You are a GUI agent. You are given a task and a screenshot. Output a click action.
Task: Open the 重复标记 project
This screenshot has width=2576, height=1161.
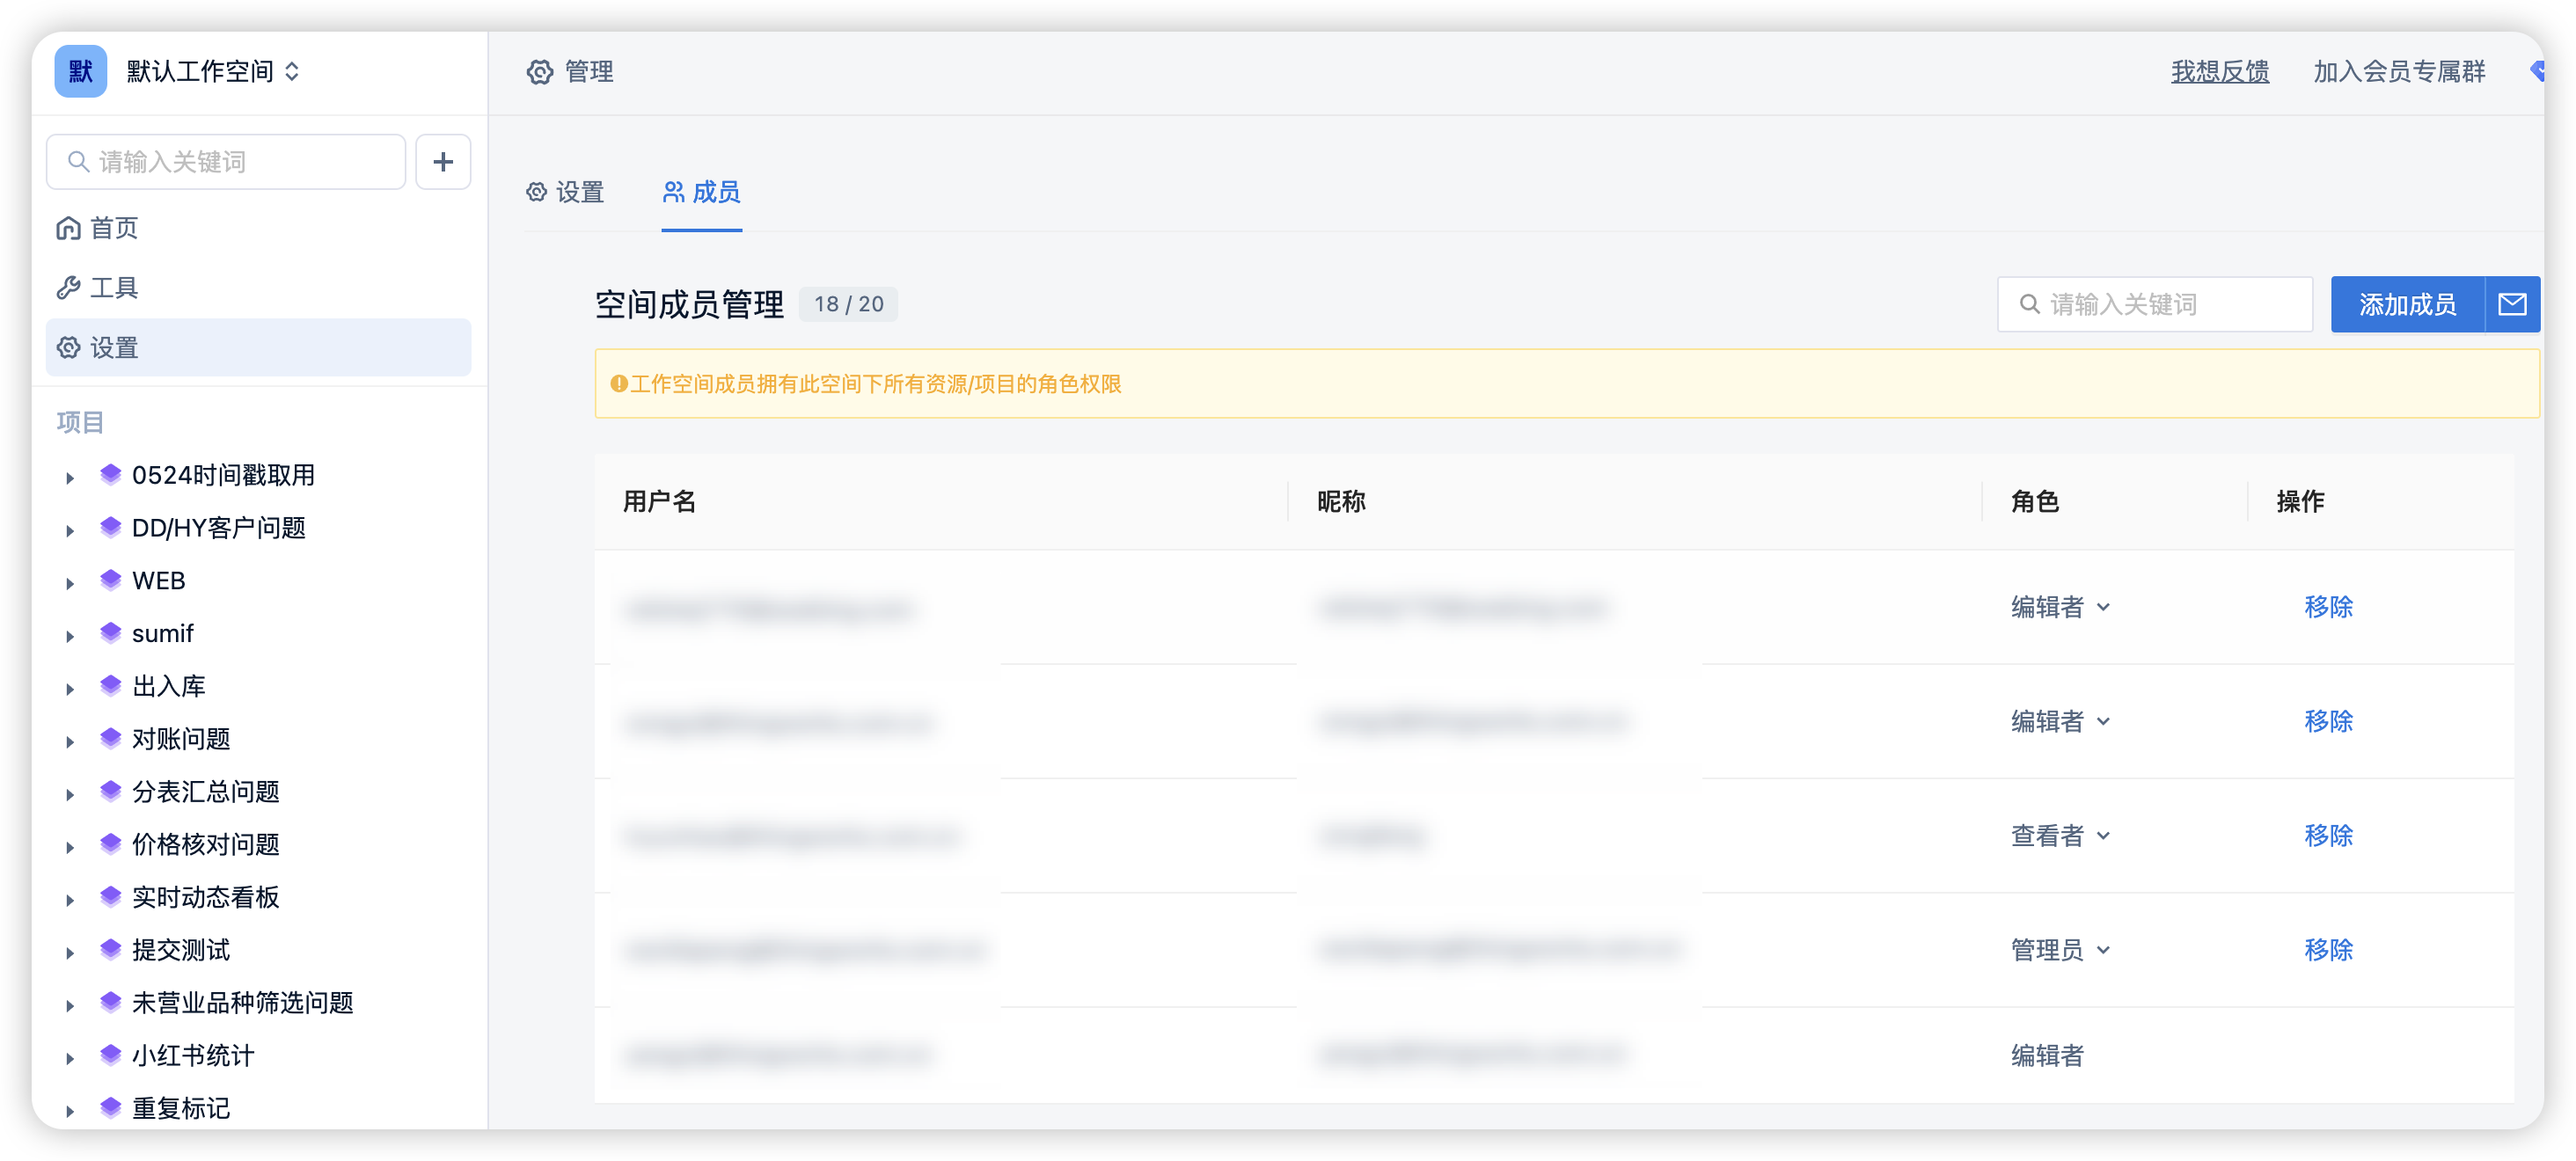[x=181, y=1108]
